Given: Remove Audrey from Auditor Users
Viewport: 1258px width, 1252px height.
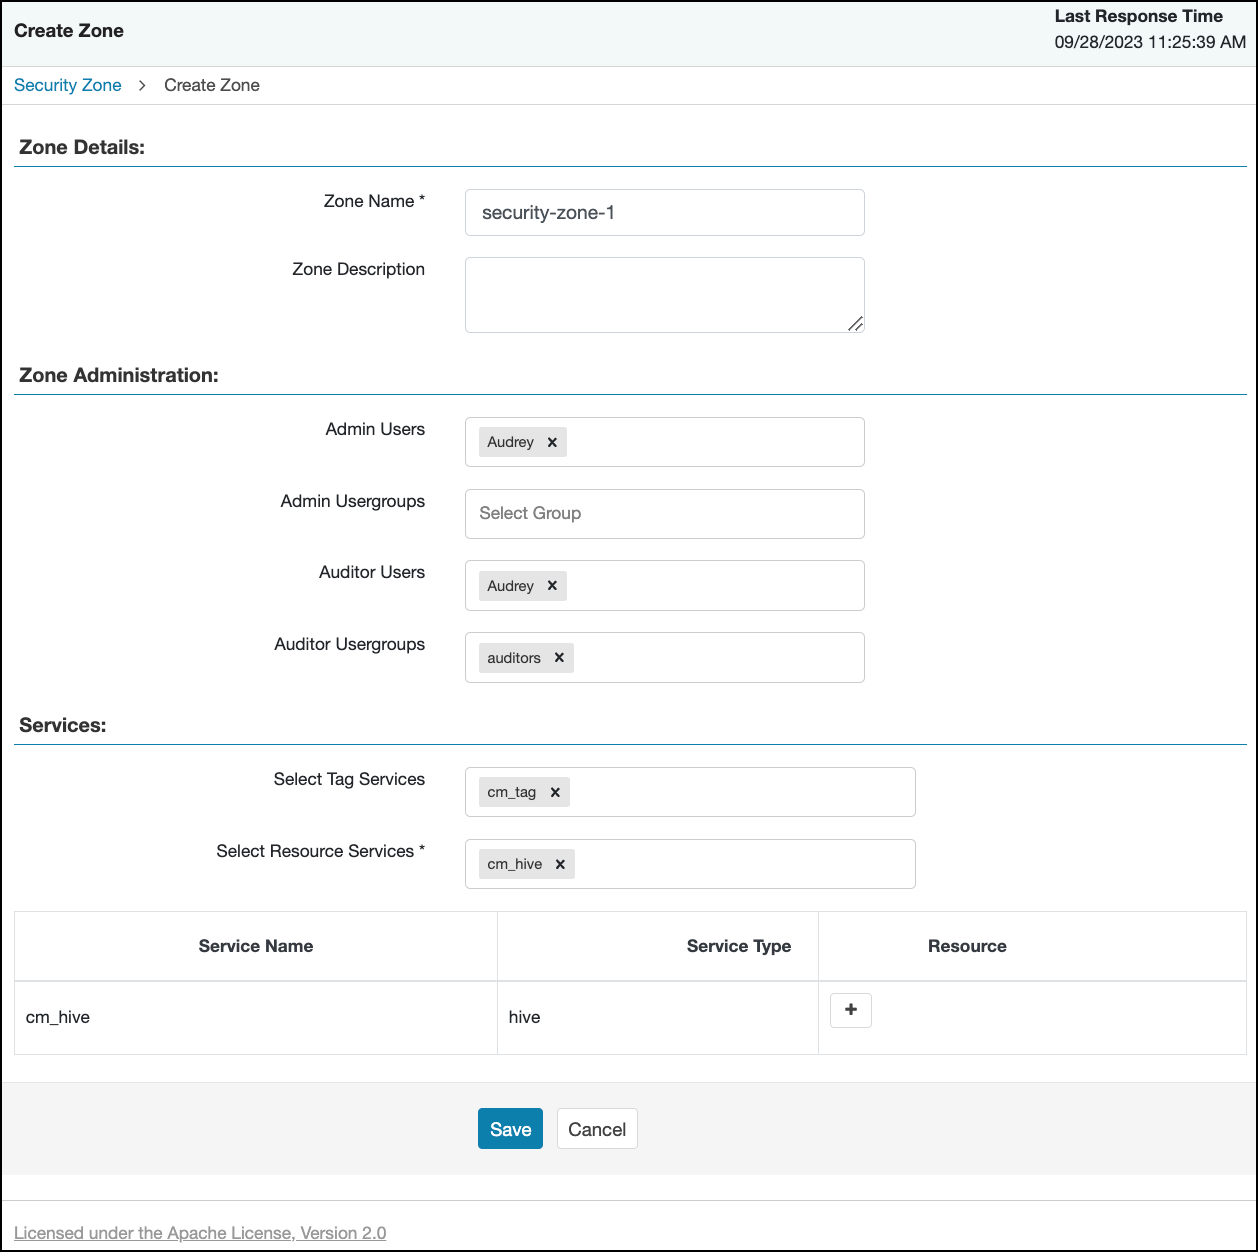Looking at the screenshot, I should pyautogui.click(x=552, y=586).
